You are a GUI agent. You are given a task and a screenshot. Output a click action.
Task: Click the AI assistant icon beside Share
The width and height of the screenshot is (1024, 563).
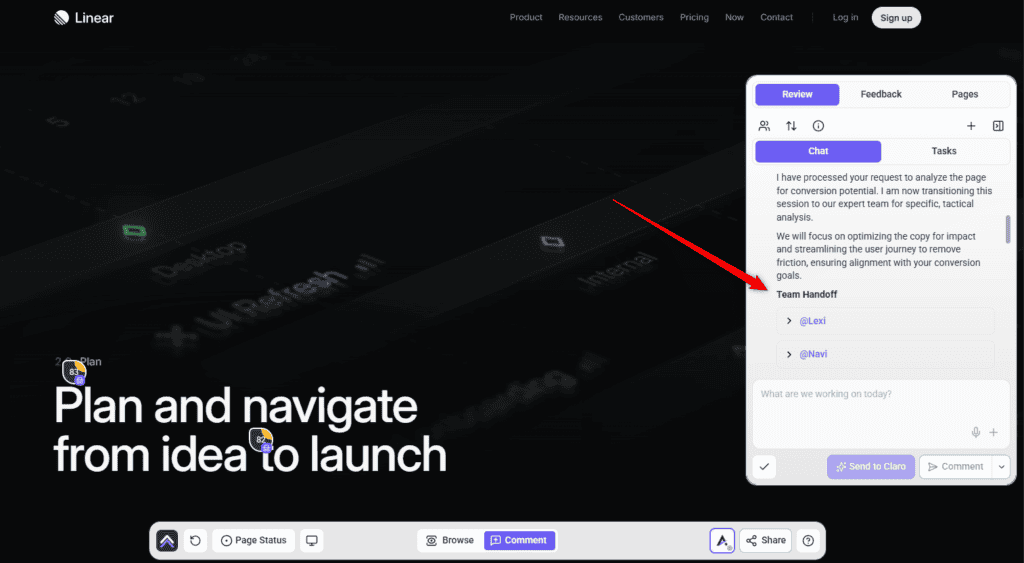722,540
